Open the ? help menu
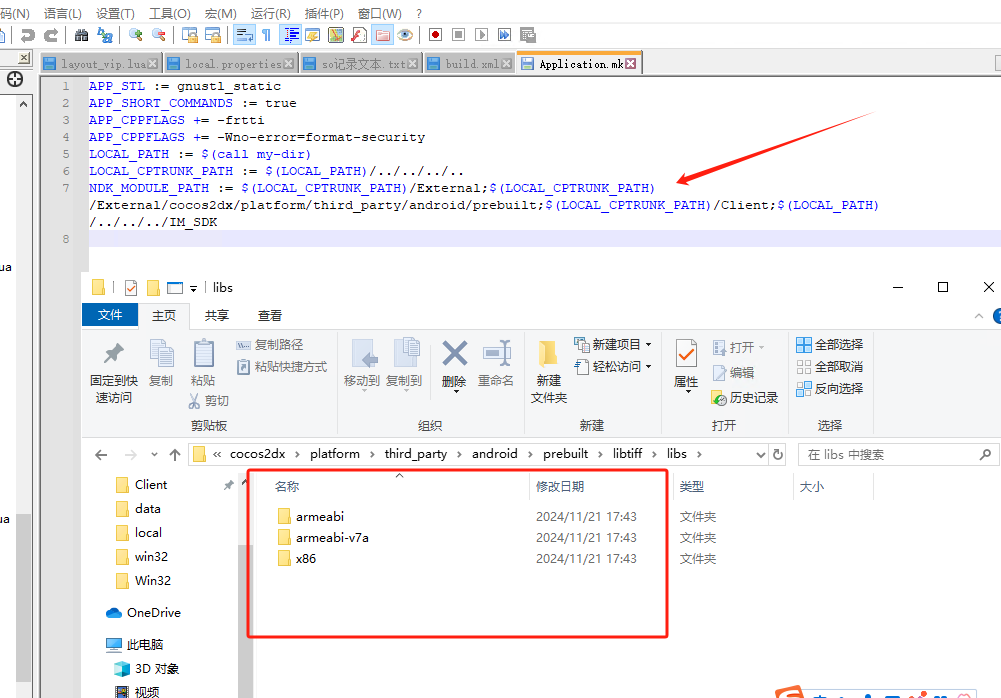The height and width of the screenshot is (698, 1001). click(x=419, y=13)
